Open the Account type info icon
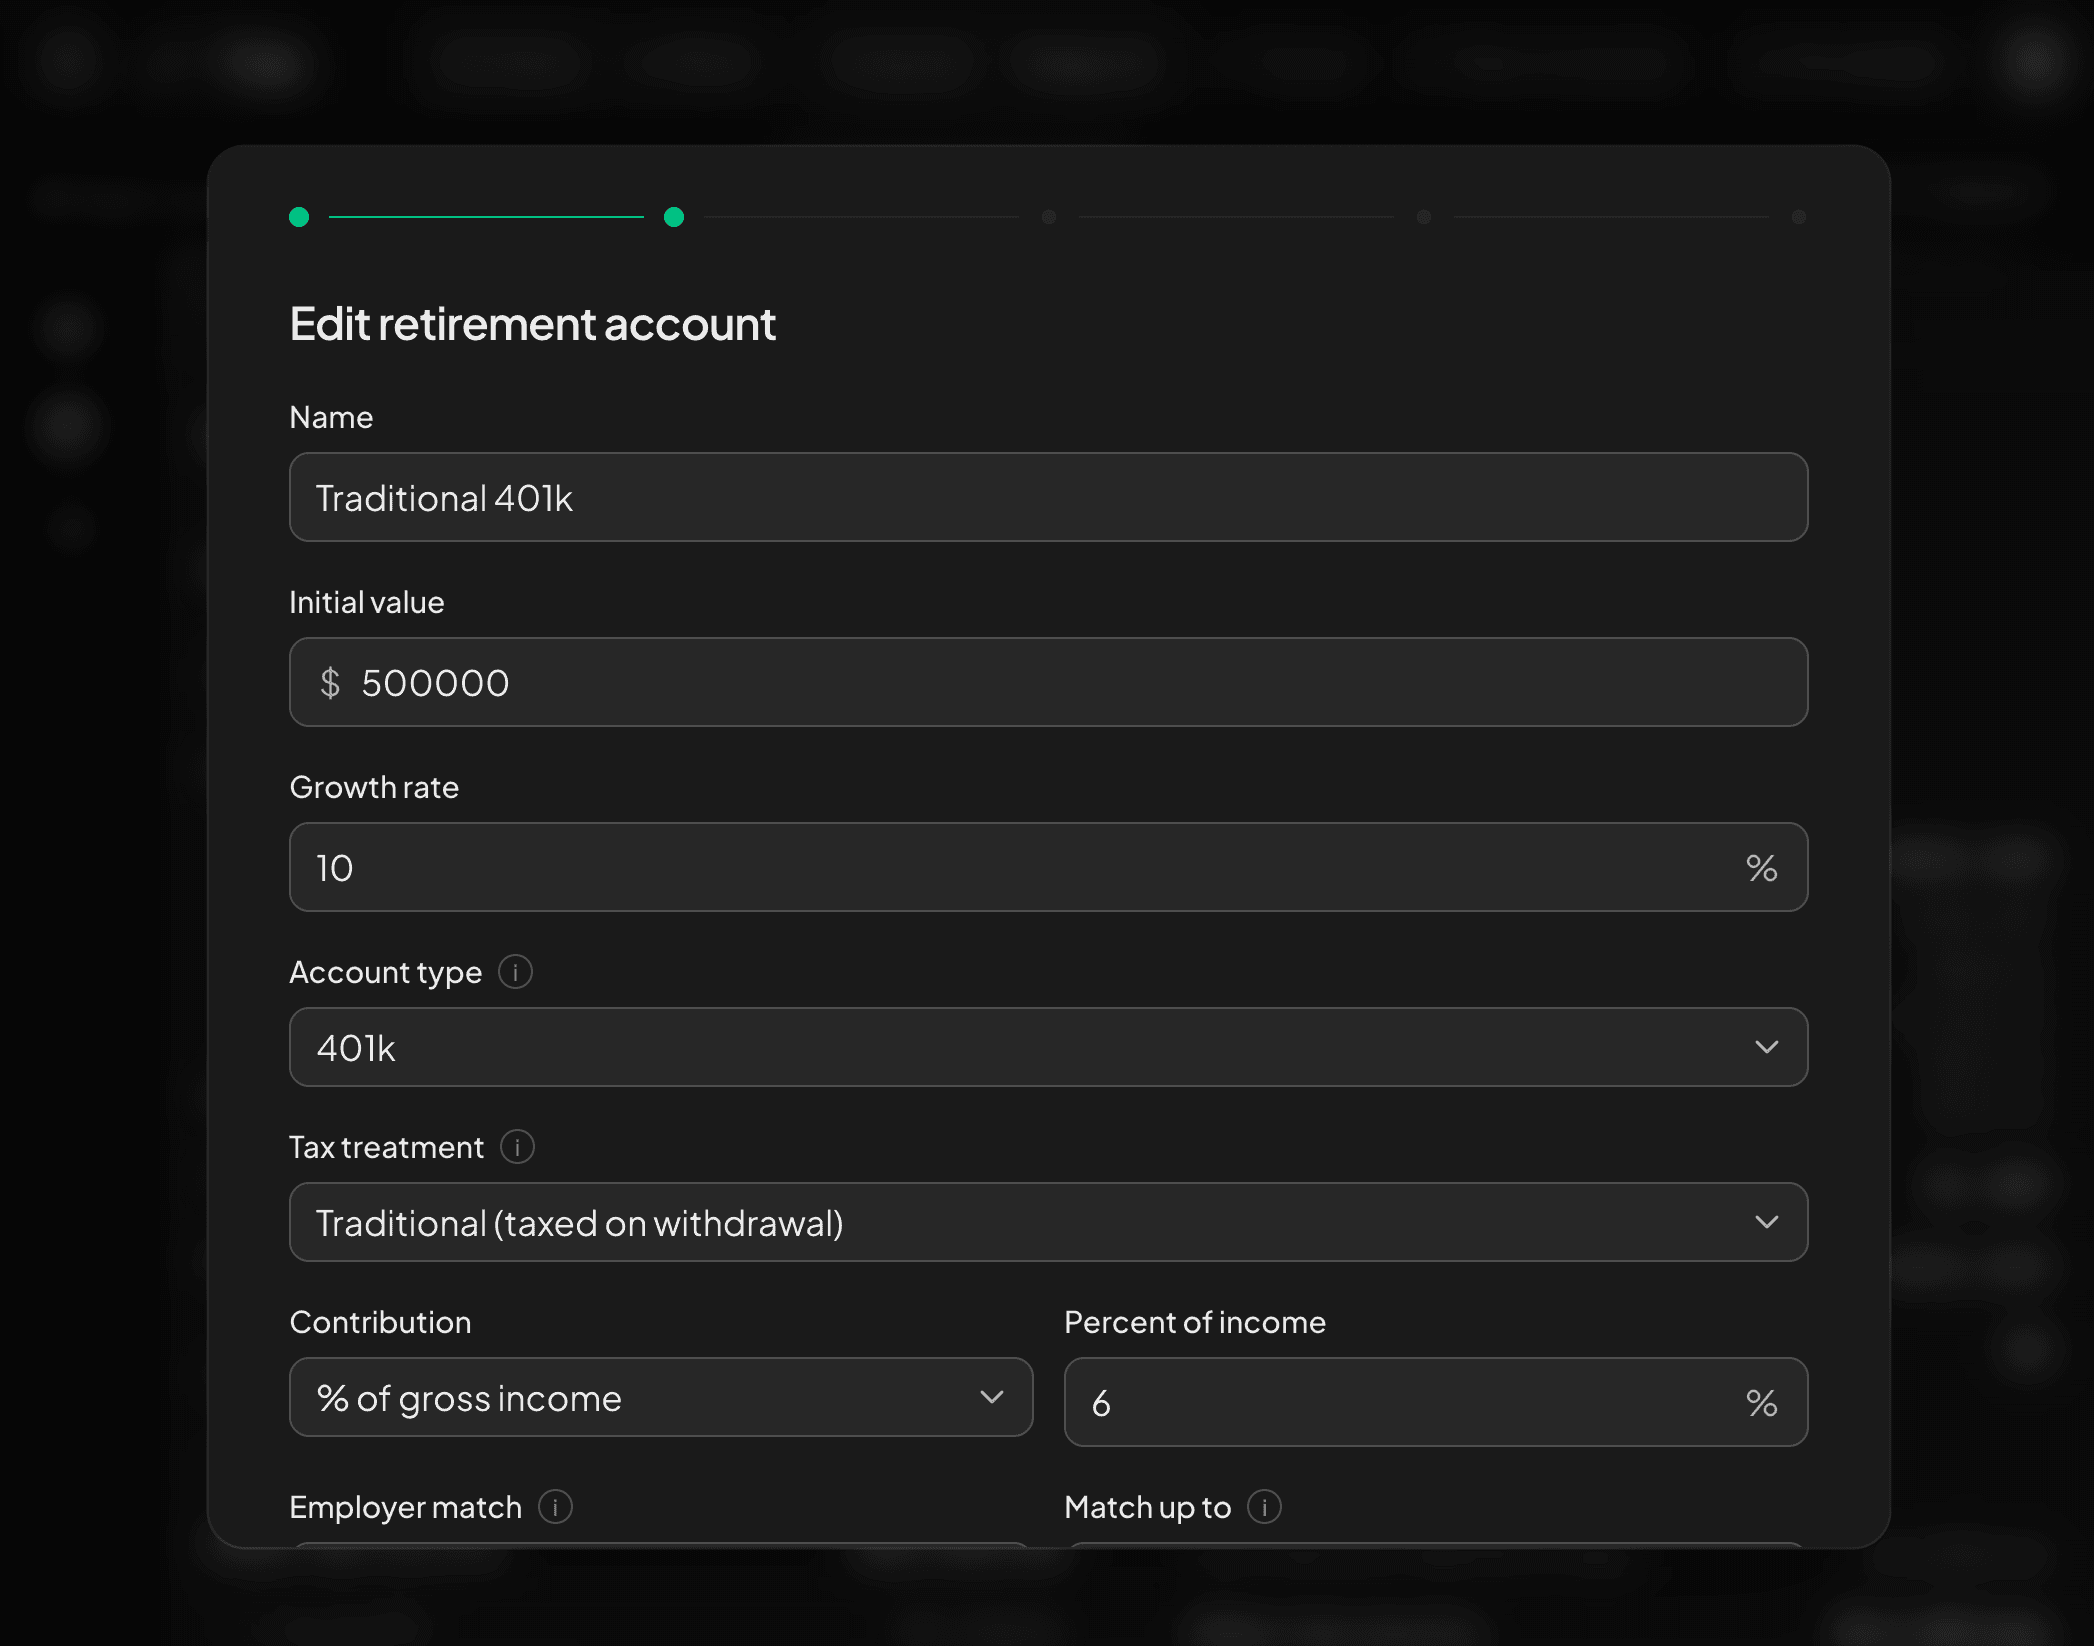This screenshot has height=1646, width=2094. pos(515,971)
